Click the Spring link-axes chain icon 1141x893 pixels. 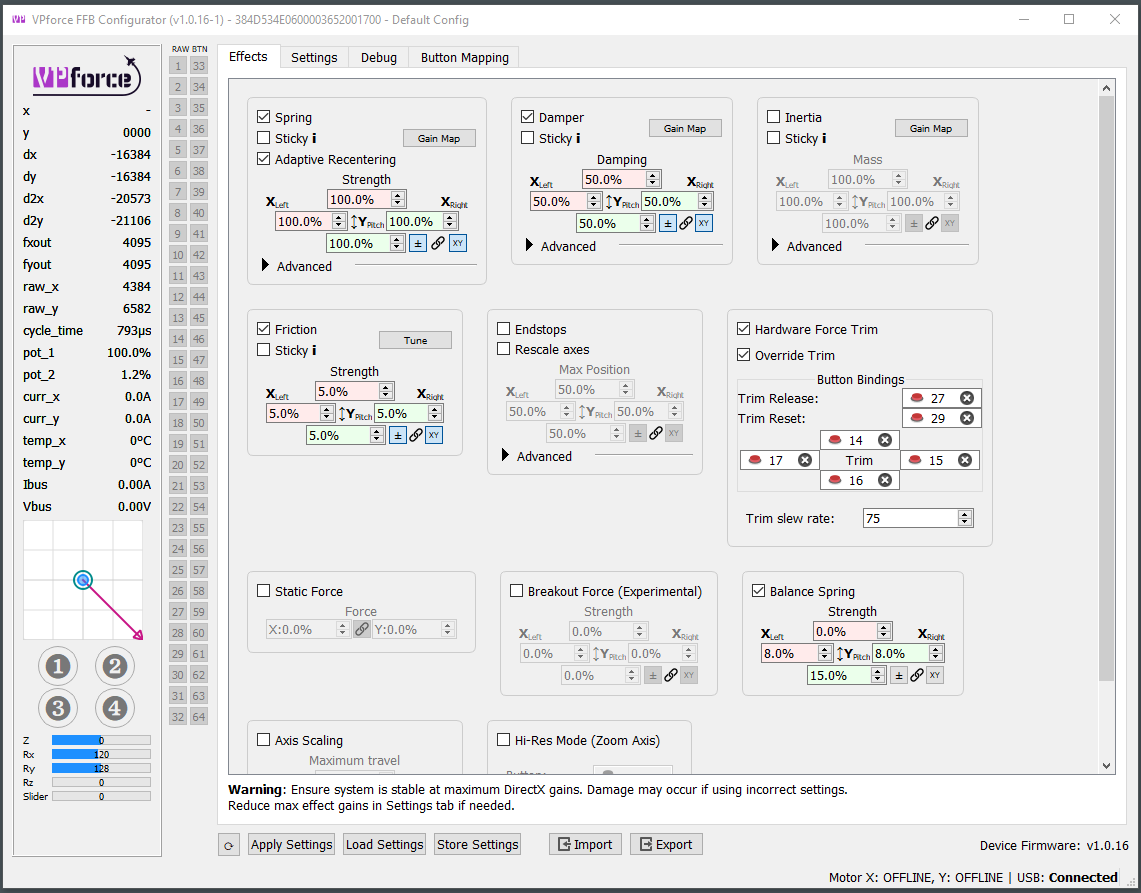pos(437,243)
